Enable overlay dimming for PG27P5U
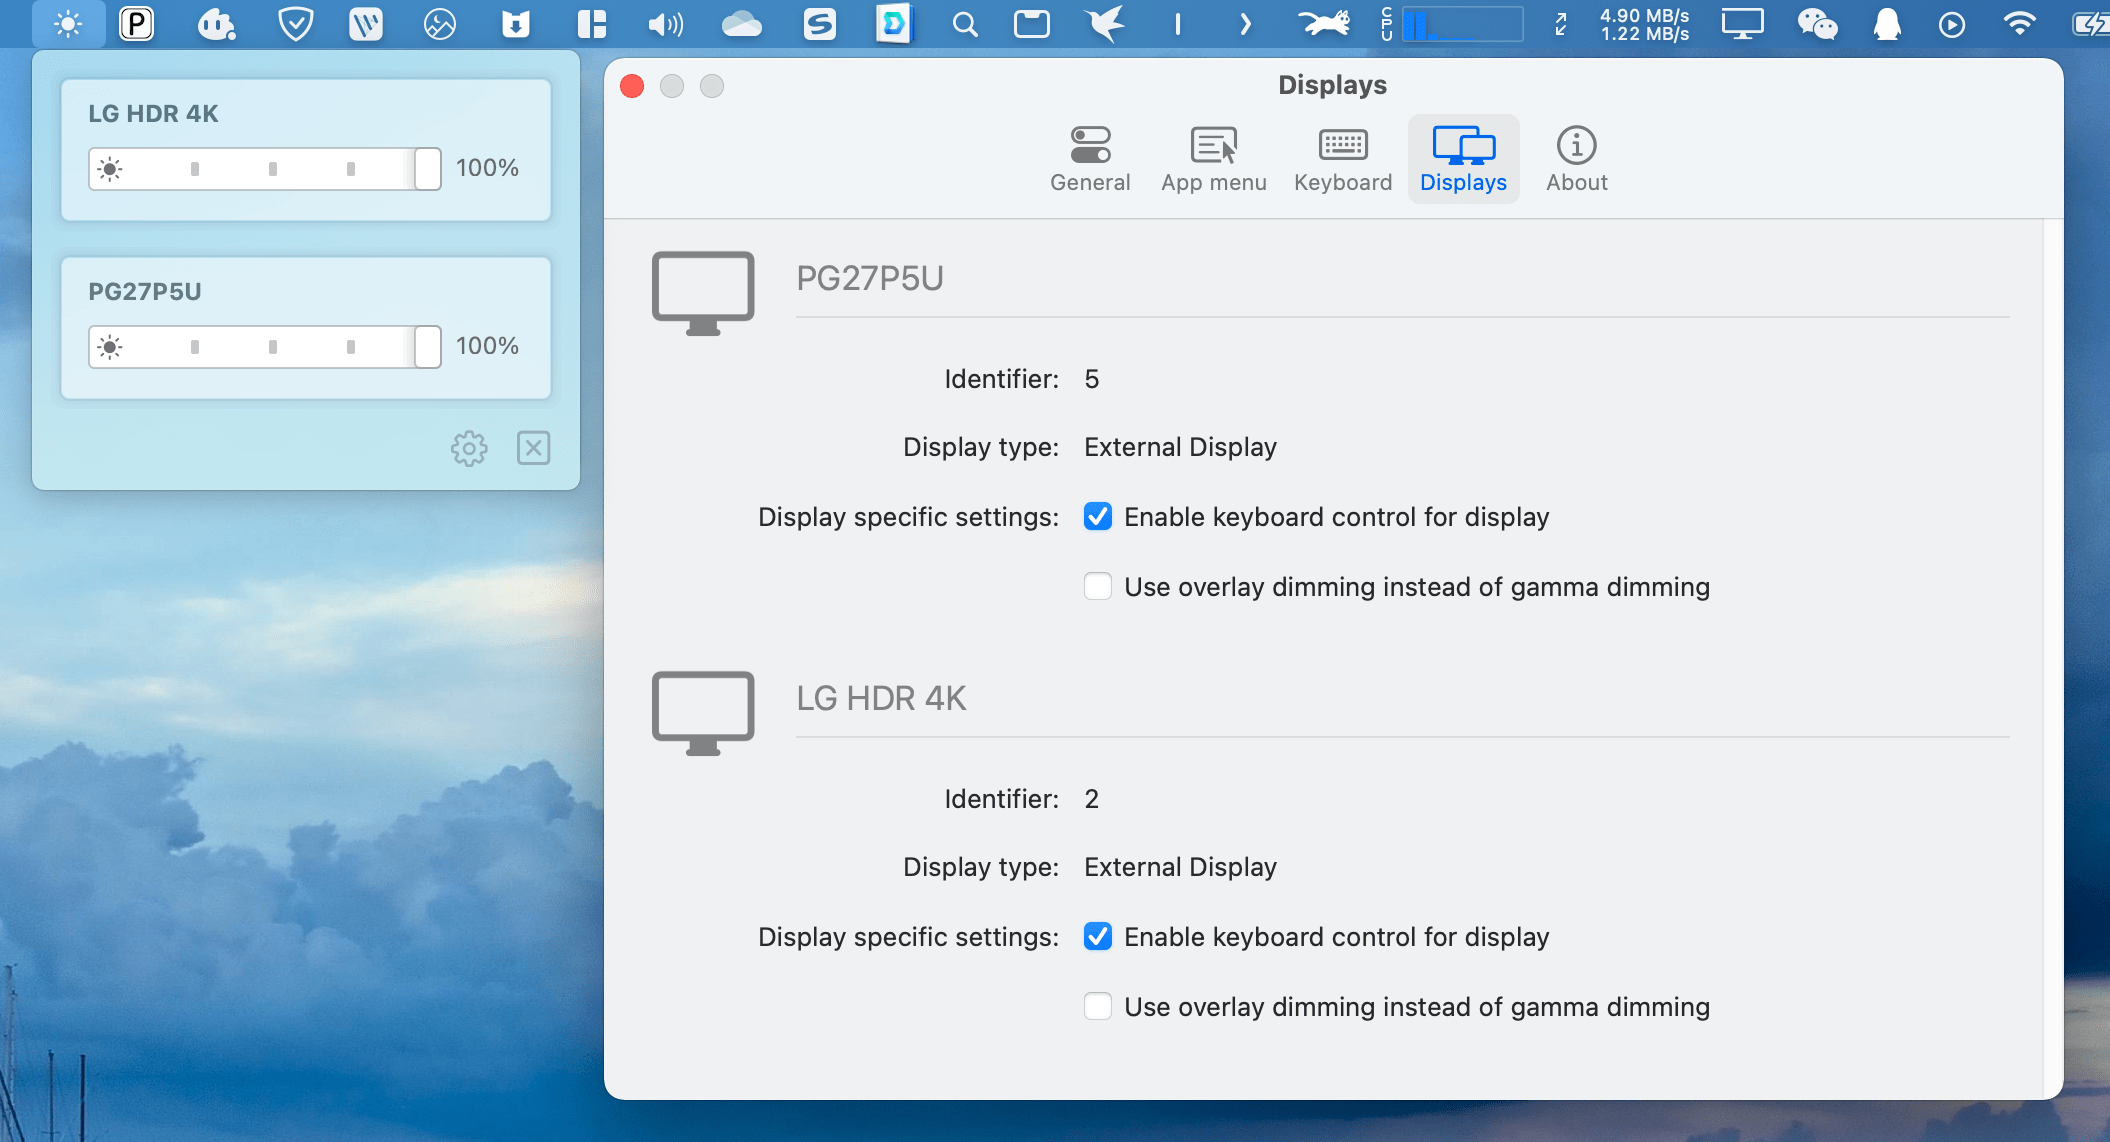The image size is (2110, 1142). (x=1098, y=586)
